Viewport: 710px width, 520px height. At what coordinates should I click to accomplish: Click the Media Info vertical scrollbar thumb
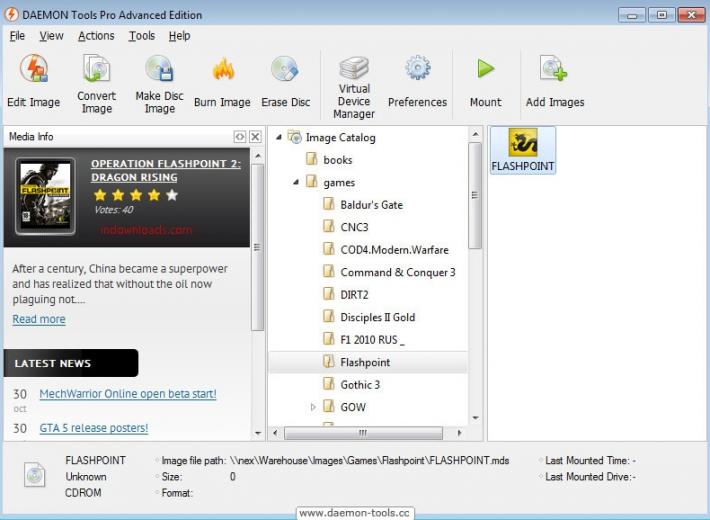tap(257, 247)
